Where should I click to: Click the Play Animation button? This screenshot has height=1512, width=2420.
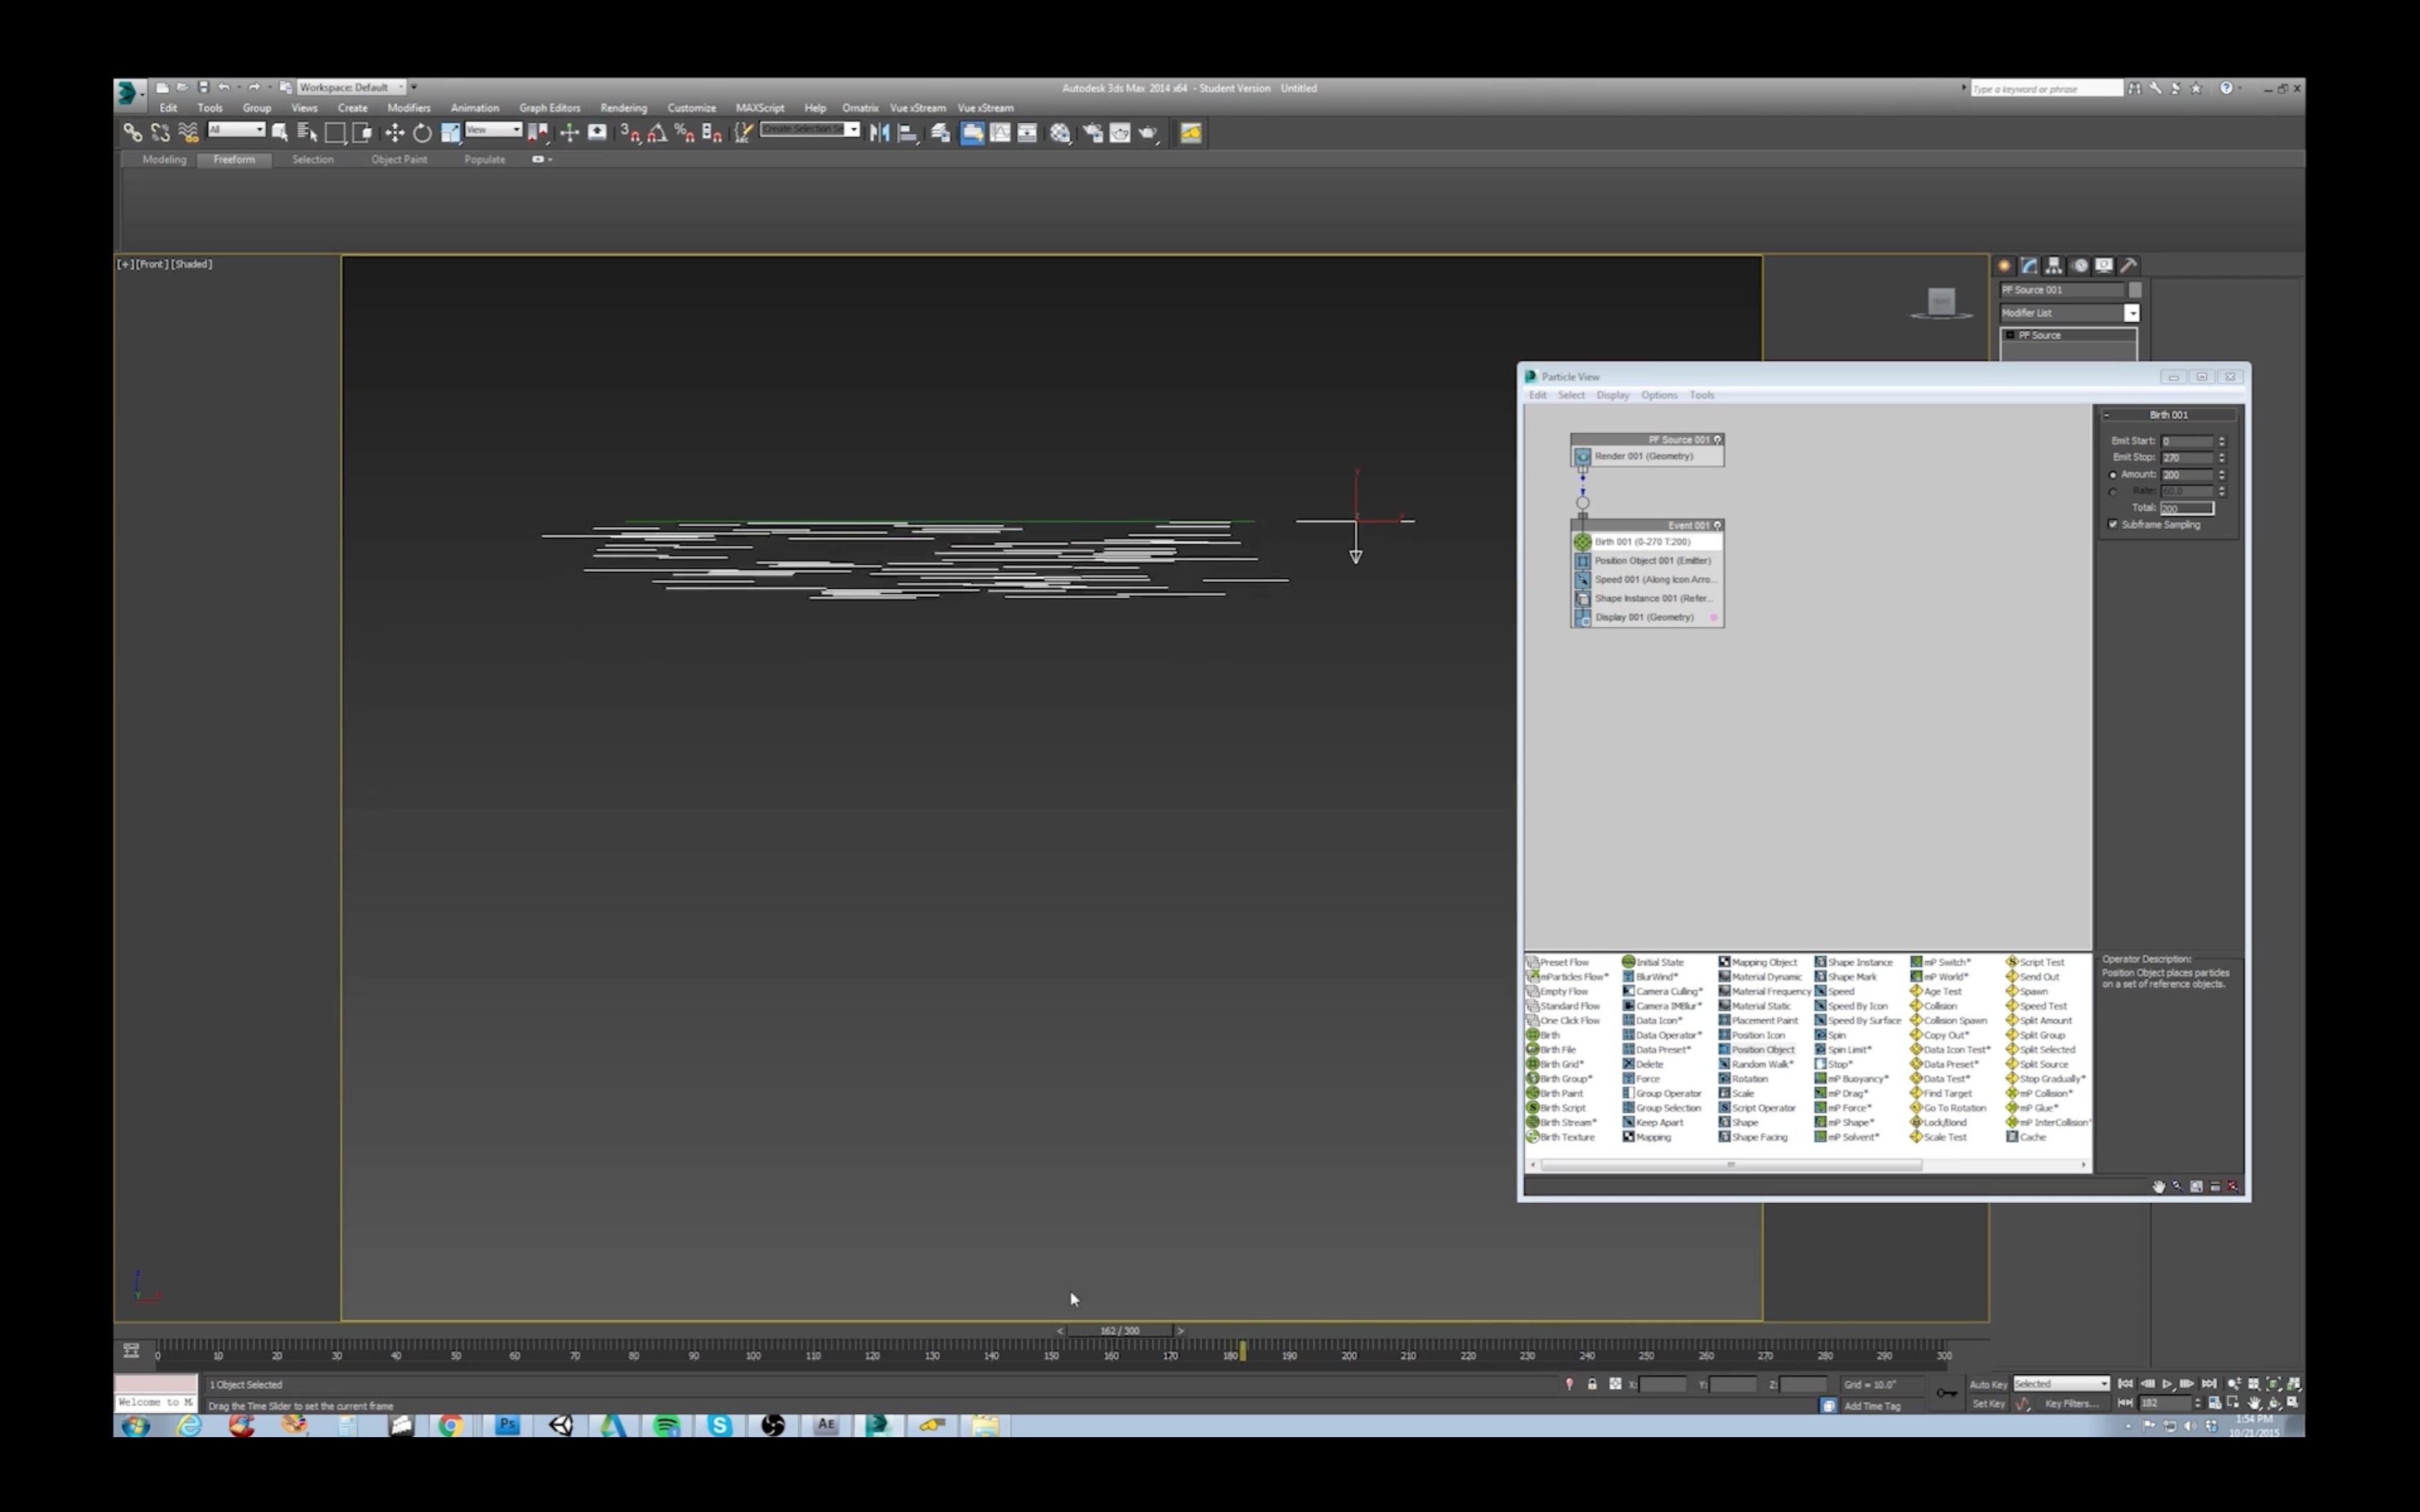pyautogui.click(x=2167, y=1384)
